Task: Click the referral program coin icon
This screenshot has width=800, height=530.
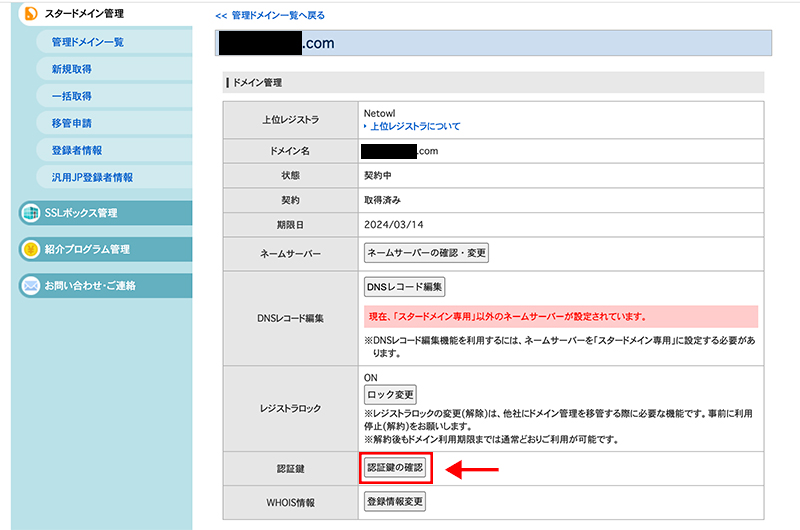Action: point(30,249)
